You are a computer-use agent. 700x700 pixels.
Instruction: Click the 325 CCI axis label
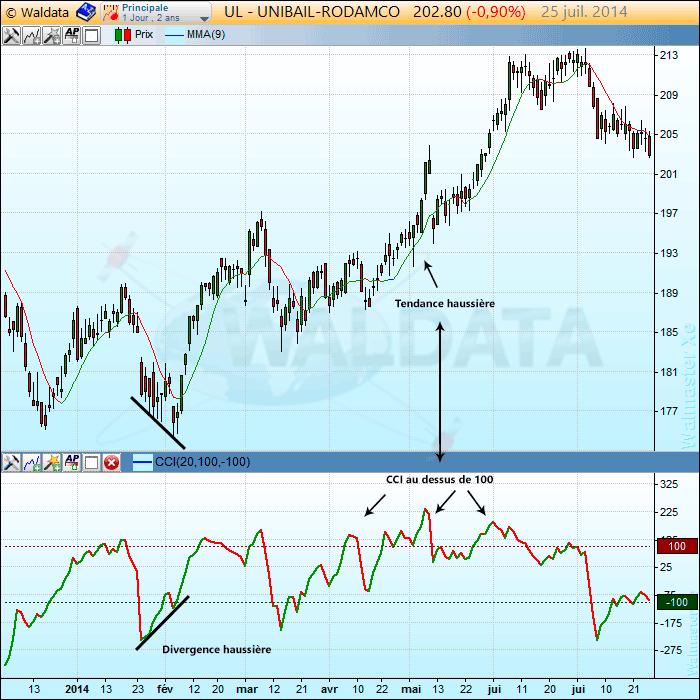[669, 484]
